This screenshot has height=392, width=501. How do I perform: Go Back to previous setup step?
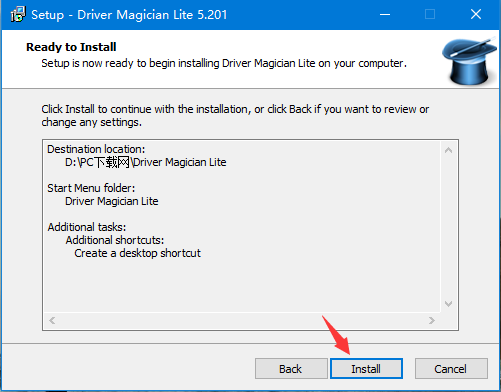click(291, 369)
